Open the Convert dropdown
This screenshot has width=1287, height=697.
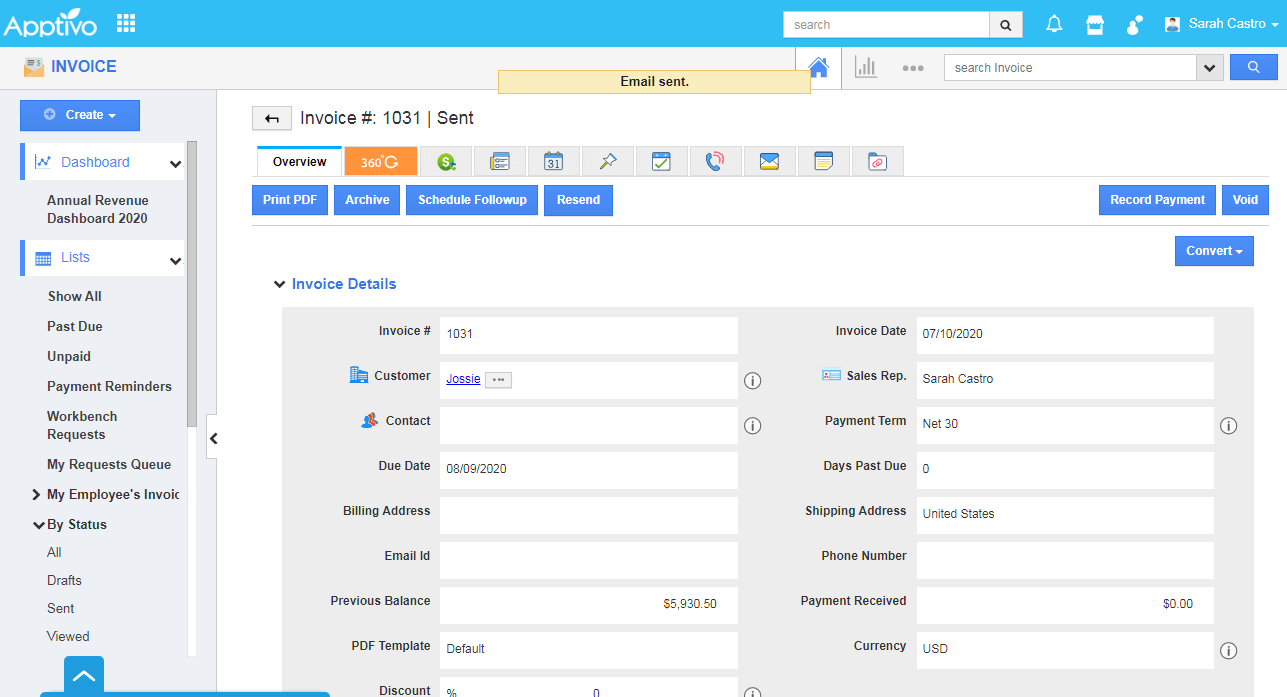pyautogui.click(x=1213, y=251)
